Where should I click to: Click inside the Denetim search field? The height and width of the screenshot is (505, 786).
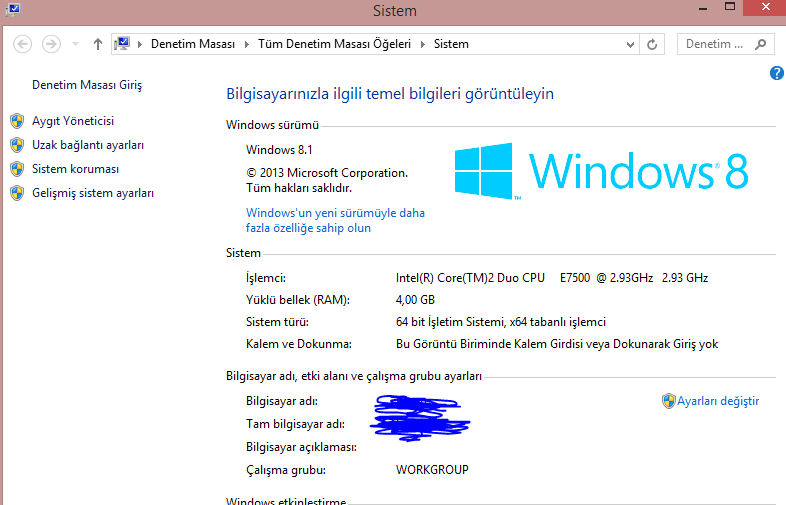pyautogui.click(x=714, y=44)
